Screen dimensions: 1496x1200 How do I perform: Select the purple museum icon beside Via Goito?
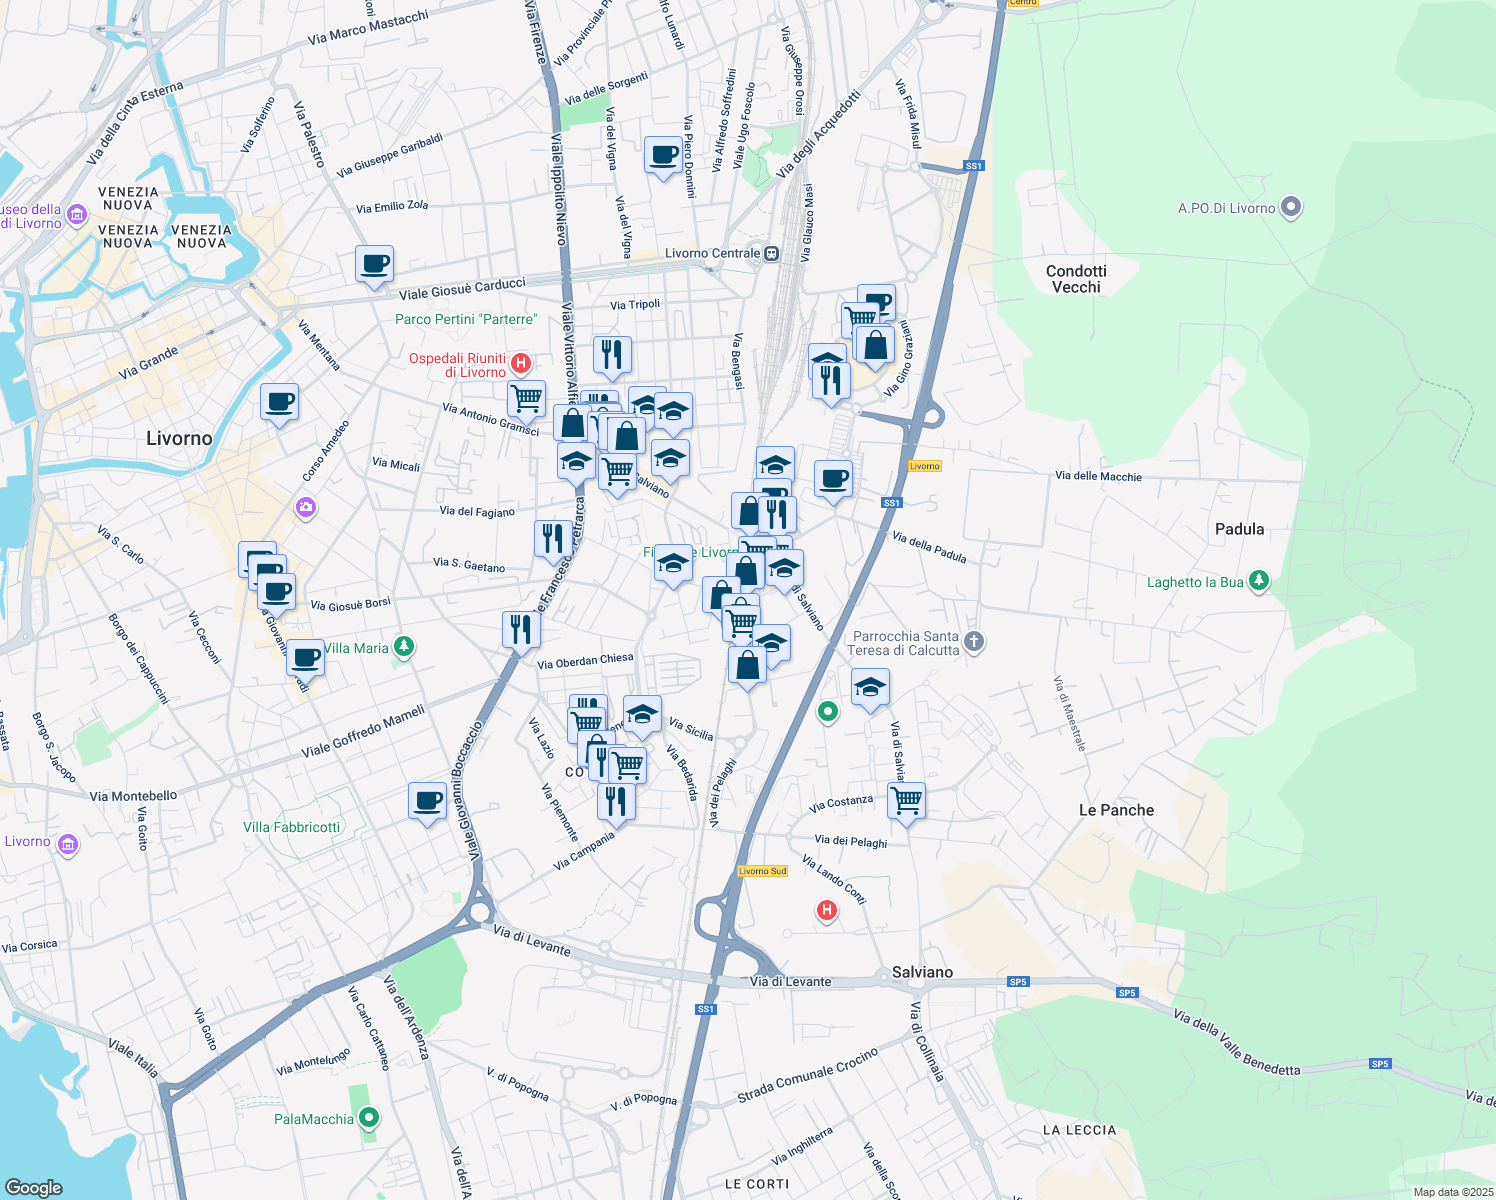(67, 844)
